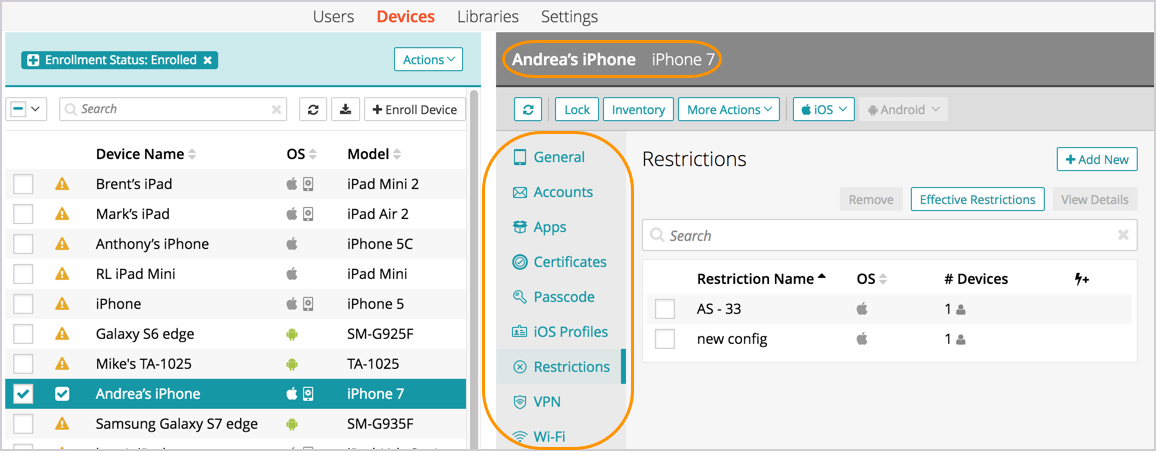Switch to the Libraries tab

click(487, 16)
